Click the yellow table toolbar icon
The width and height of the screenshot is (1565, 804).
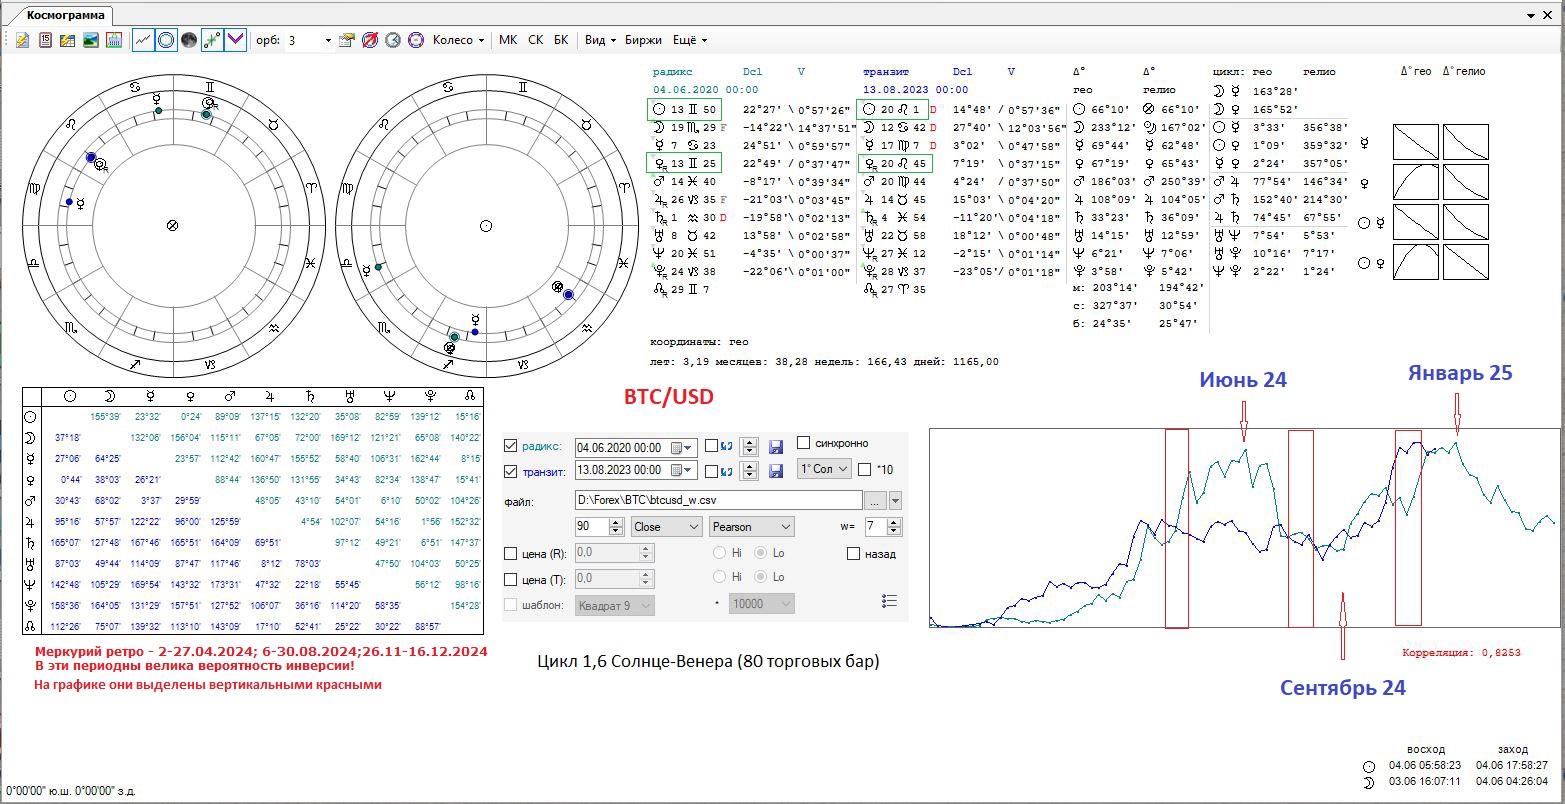[68, 40]
